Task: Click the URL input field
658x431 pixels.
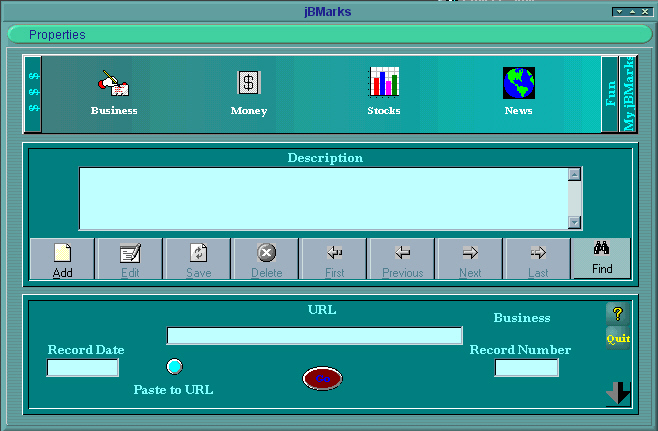Action: point(314,336)
